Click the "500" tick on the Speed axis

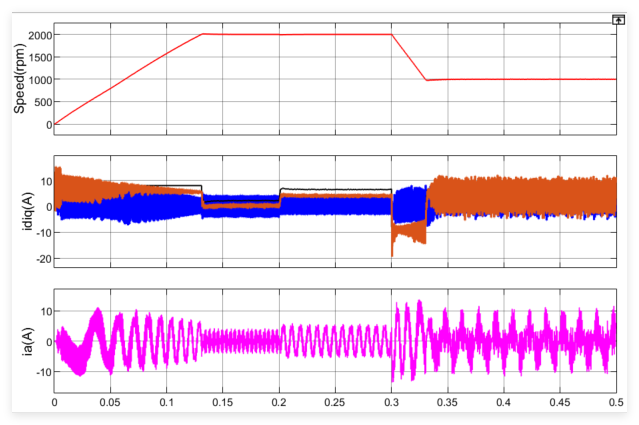click(x=43, y=102)
